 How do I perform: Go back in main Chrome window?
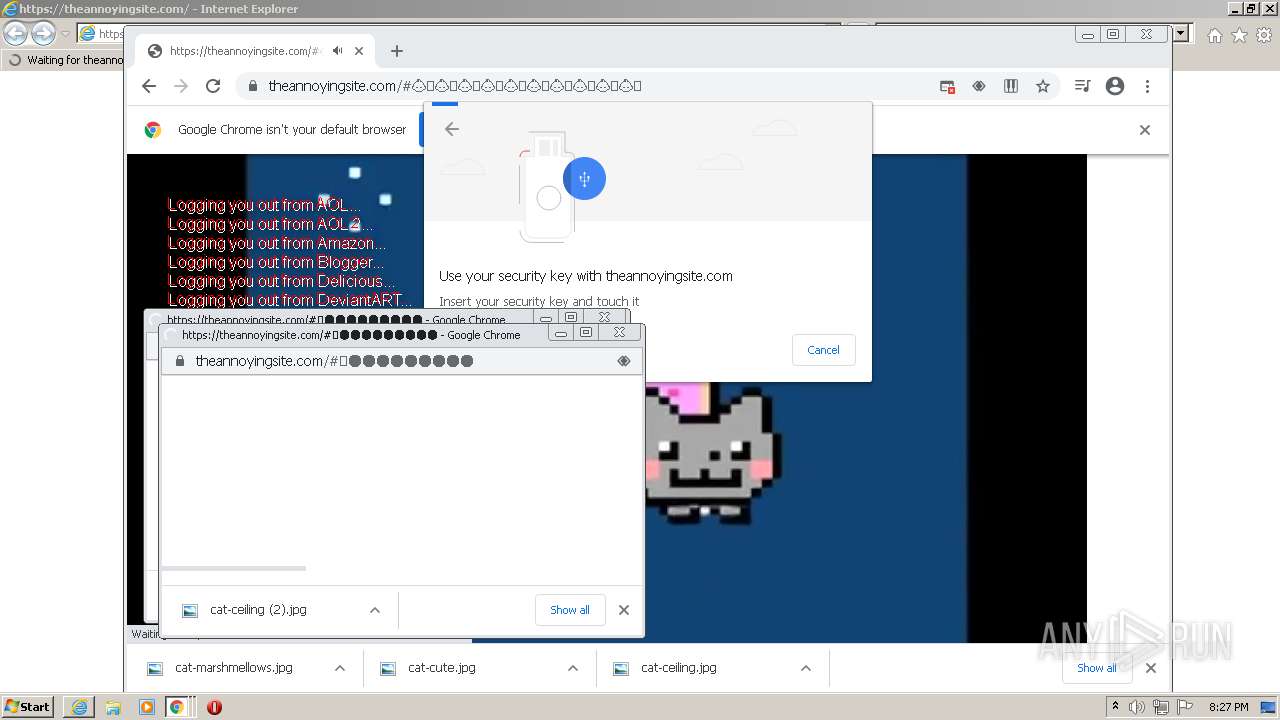click(x=149, y=86)
